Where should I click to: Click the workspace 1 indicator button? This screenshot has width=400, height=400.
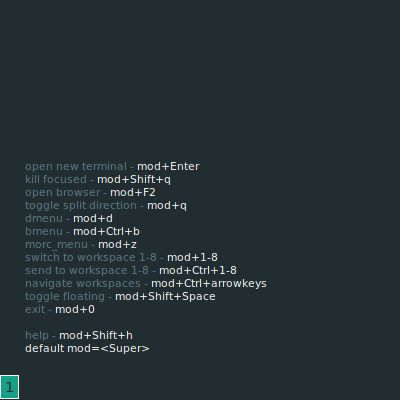click(9, 387)
